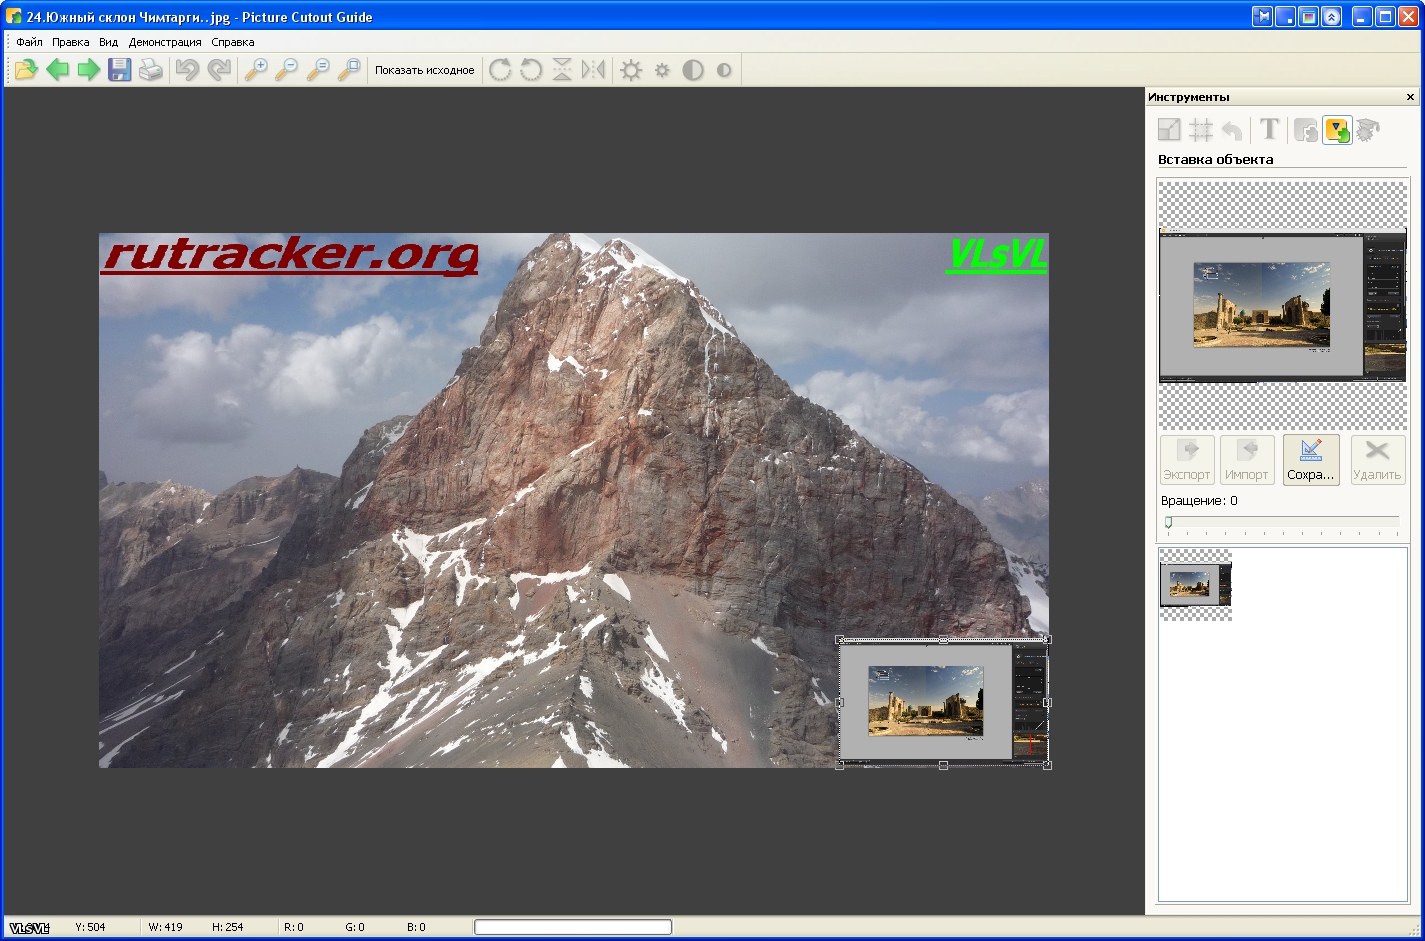Select the resize tool in Инструменты panel

point(1169,130)
